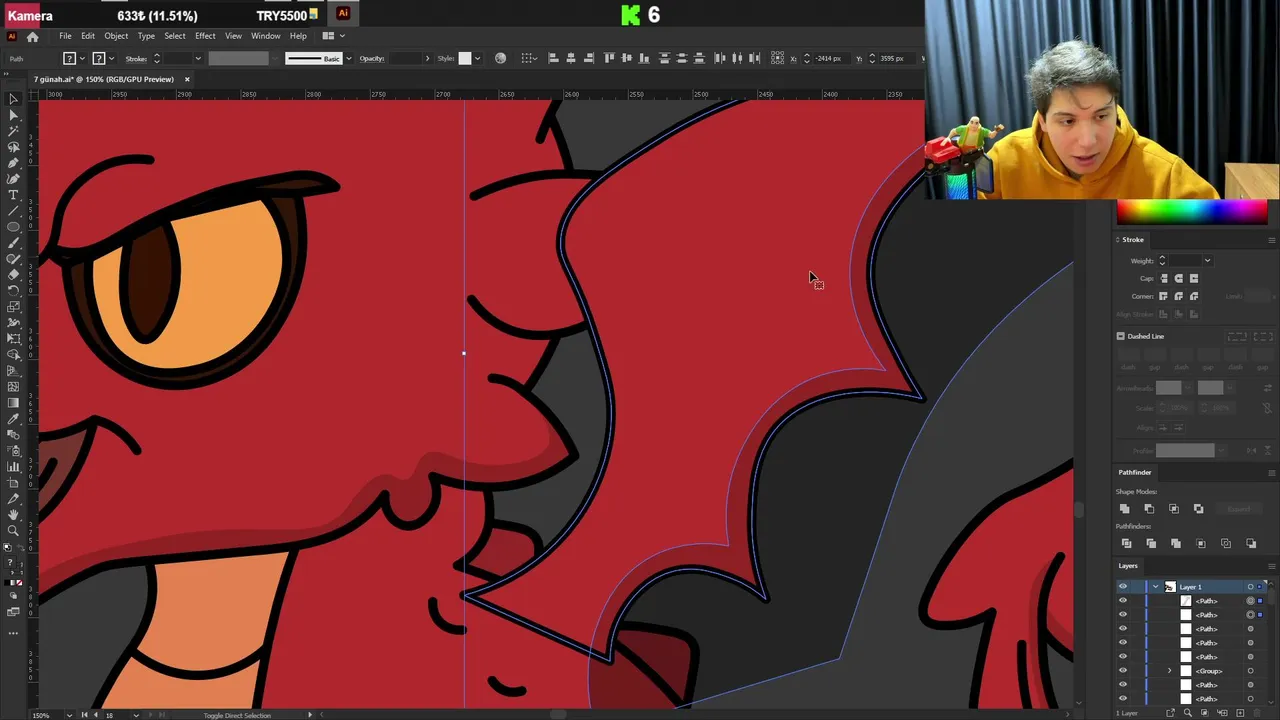Click the Home icon next to the Ai logo
The image size is (1280, 720).
click(x=32, y=36)
